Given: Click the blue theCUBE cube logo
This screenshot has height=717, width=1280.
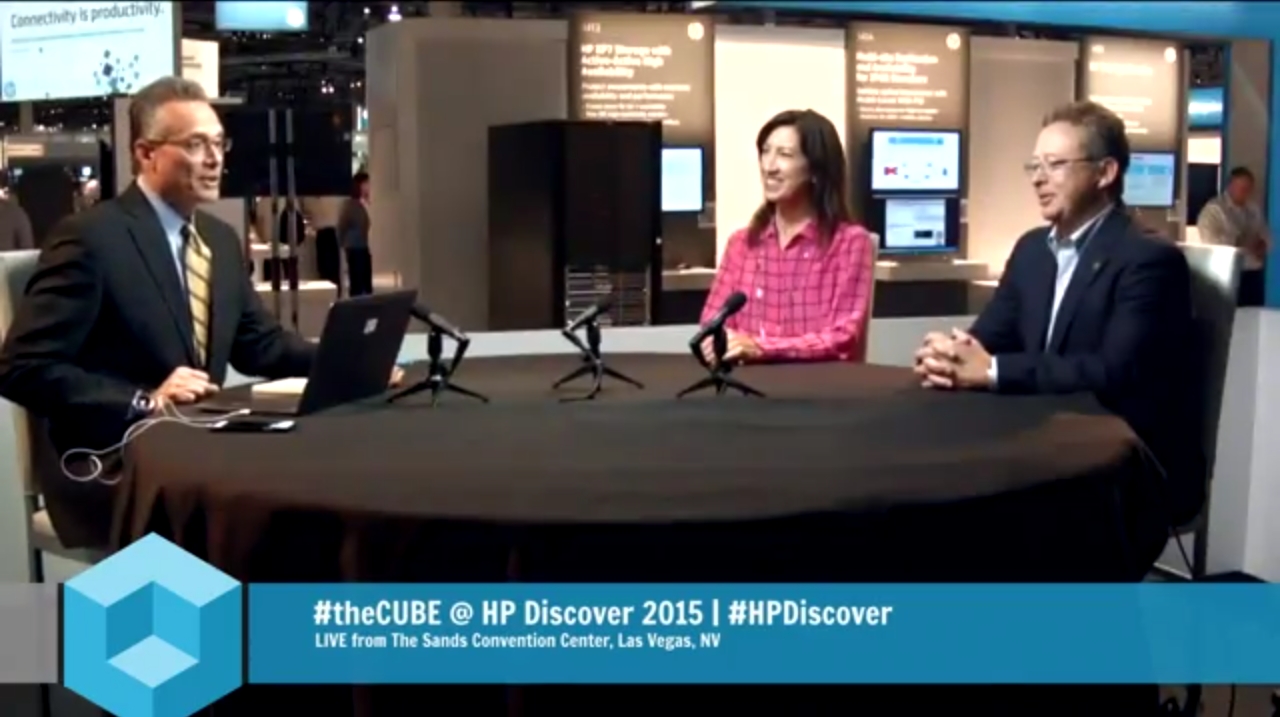Looking at the screenshot, I should pyautogui.click(x=152, y=627).
